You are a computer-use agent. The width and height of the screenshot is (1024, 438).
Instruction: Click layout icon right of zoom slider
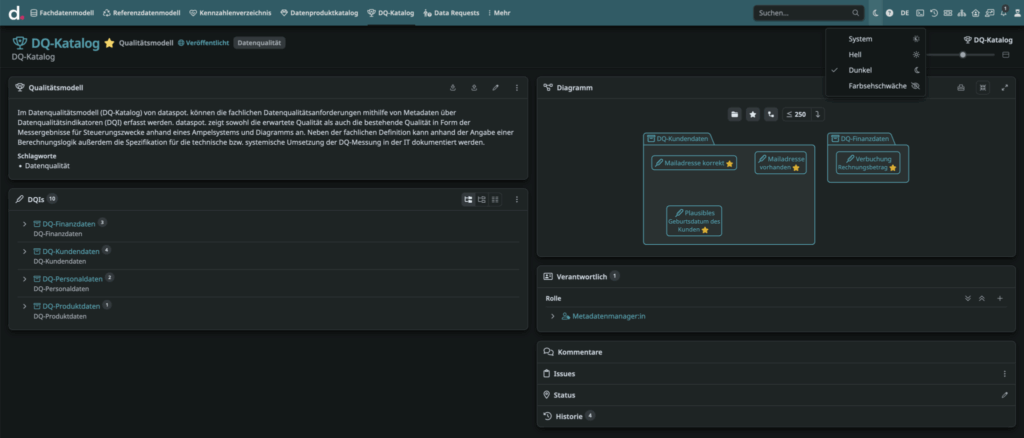(1006, 55)
